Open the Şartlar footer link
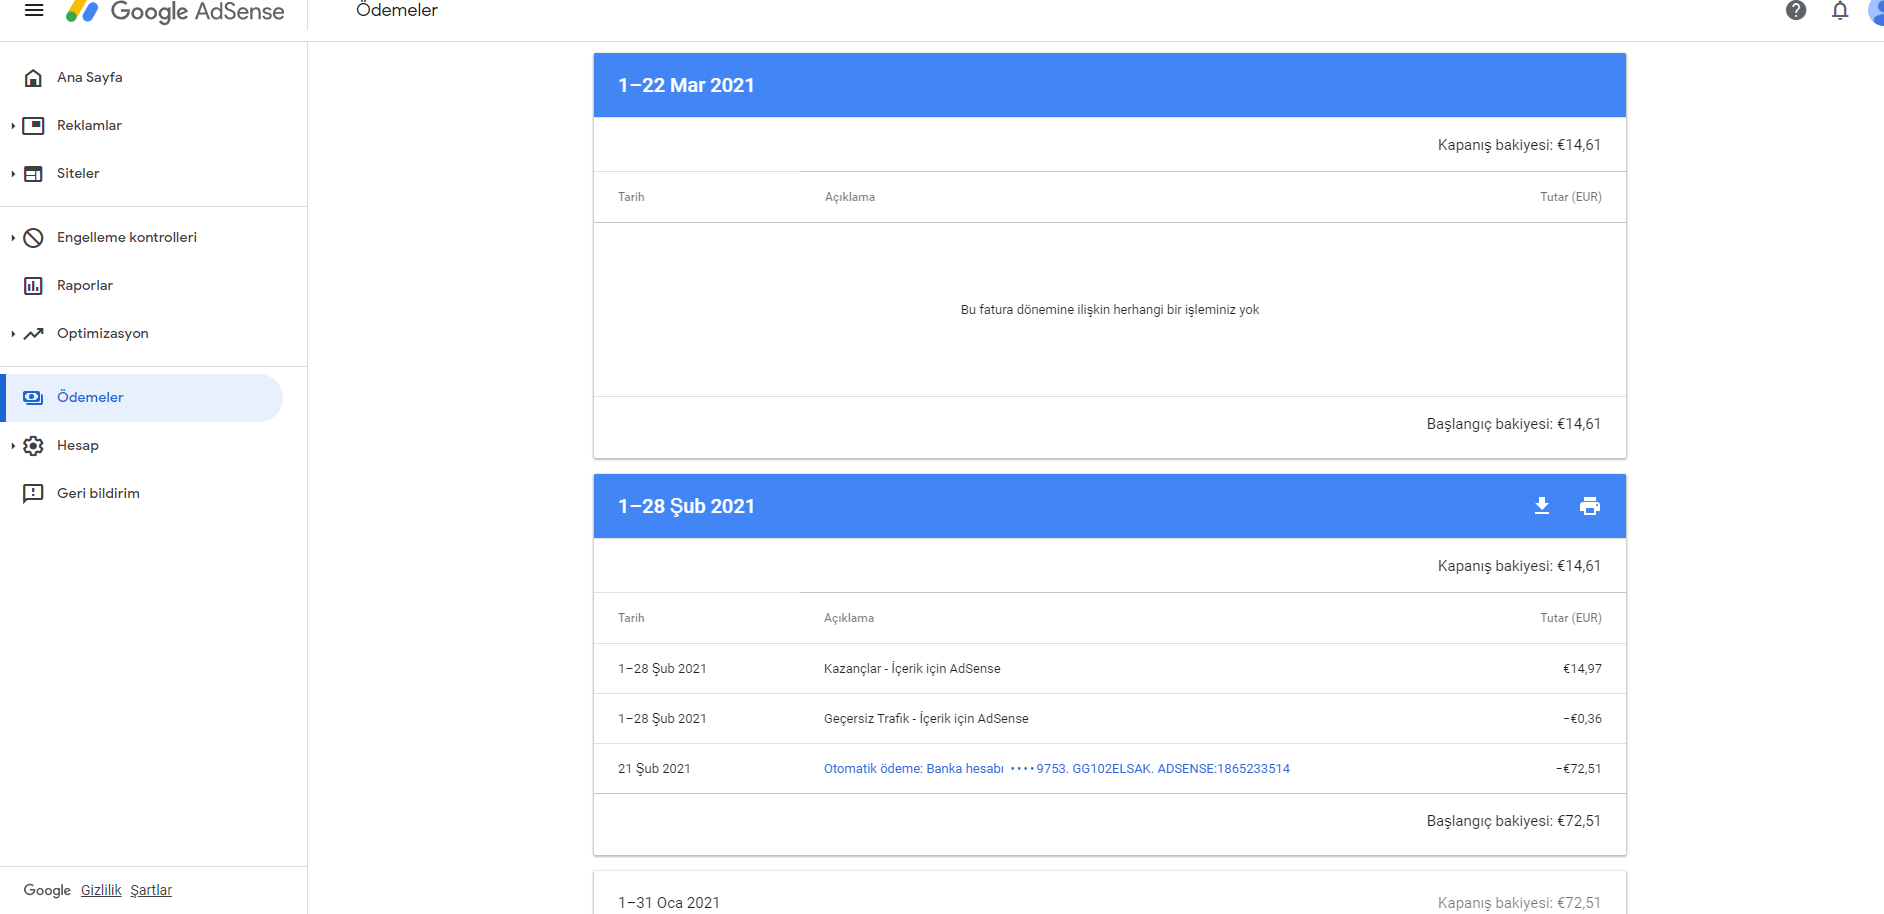 (151, 890)
